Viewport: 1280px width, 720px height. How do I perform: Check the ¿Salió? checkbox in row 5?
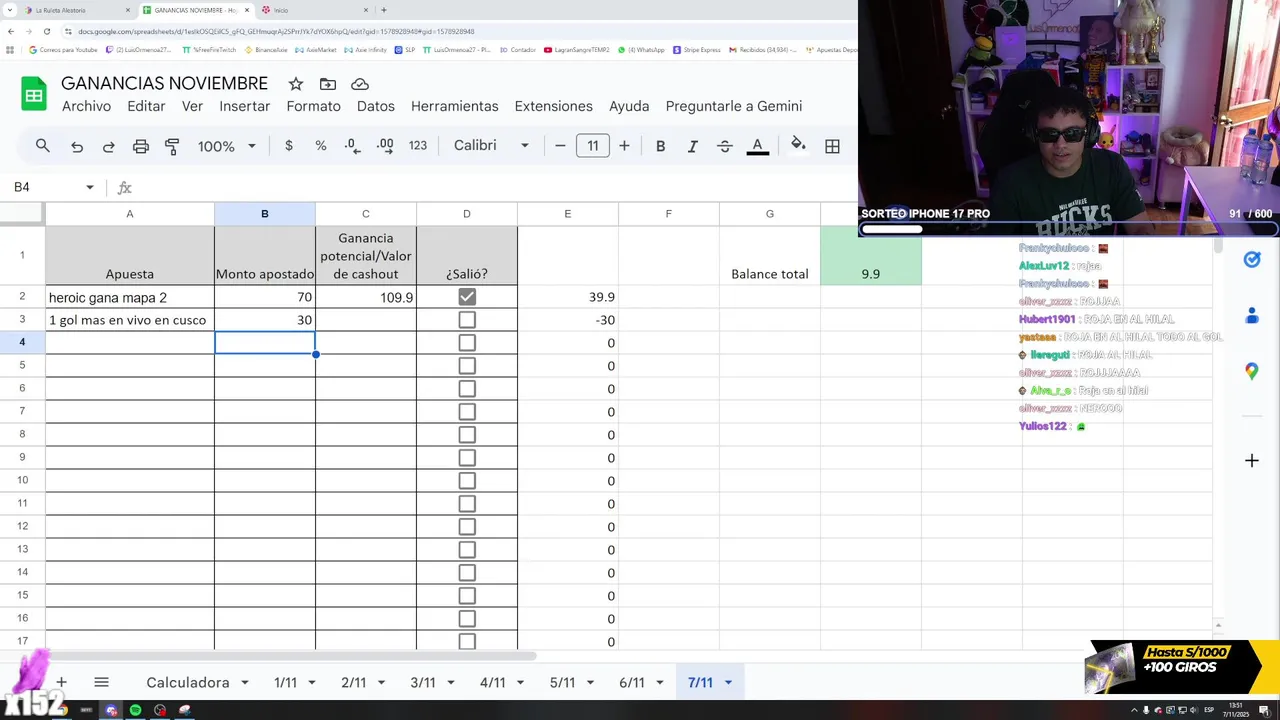(467, 366)
